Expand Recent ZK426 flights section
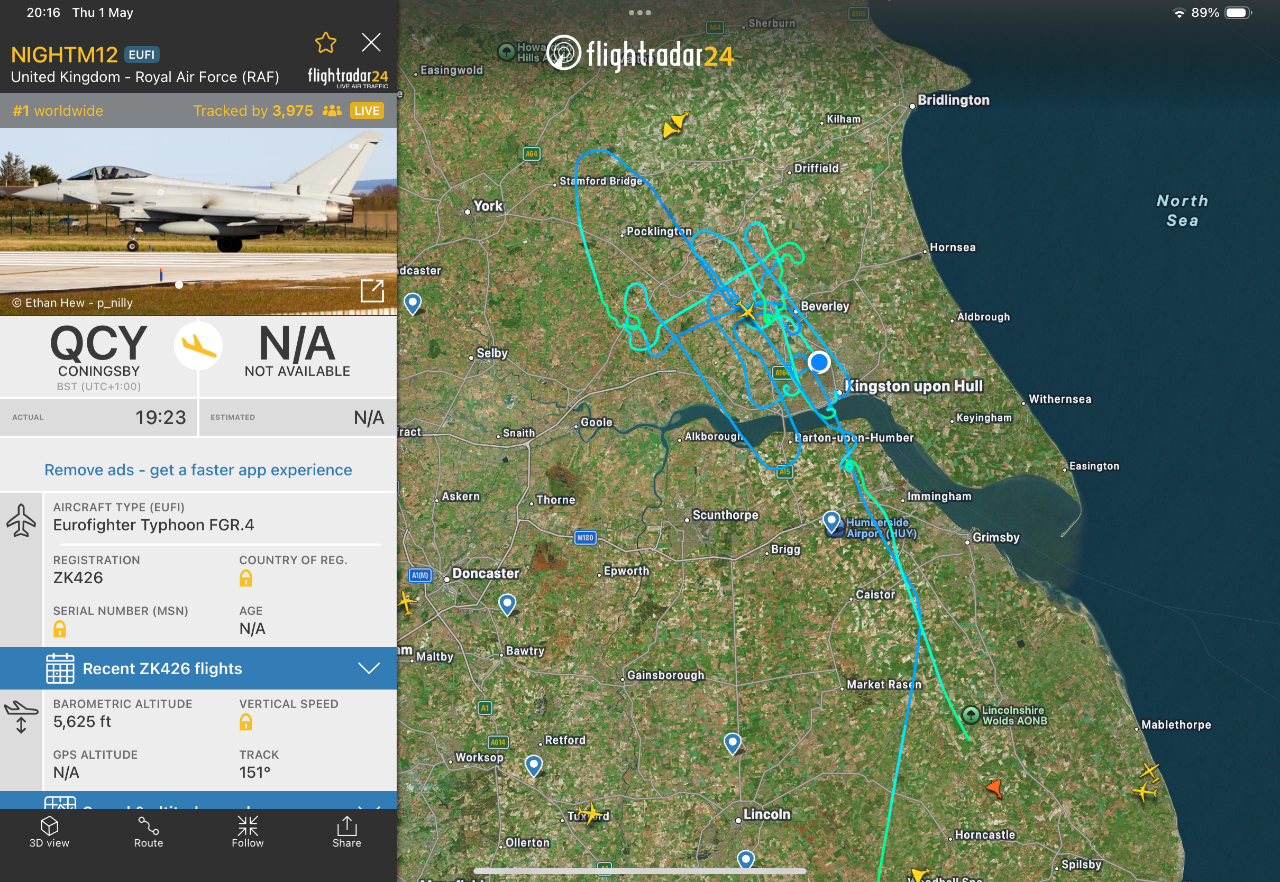 pos(198,668)
